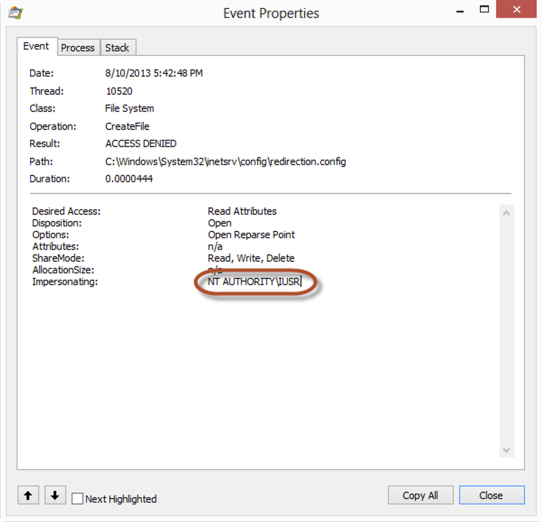
Task: Click the scrollbar track in details pane
Action: pyautogui.click(x=506, y=332)
